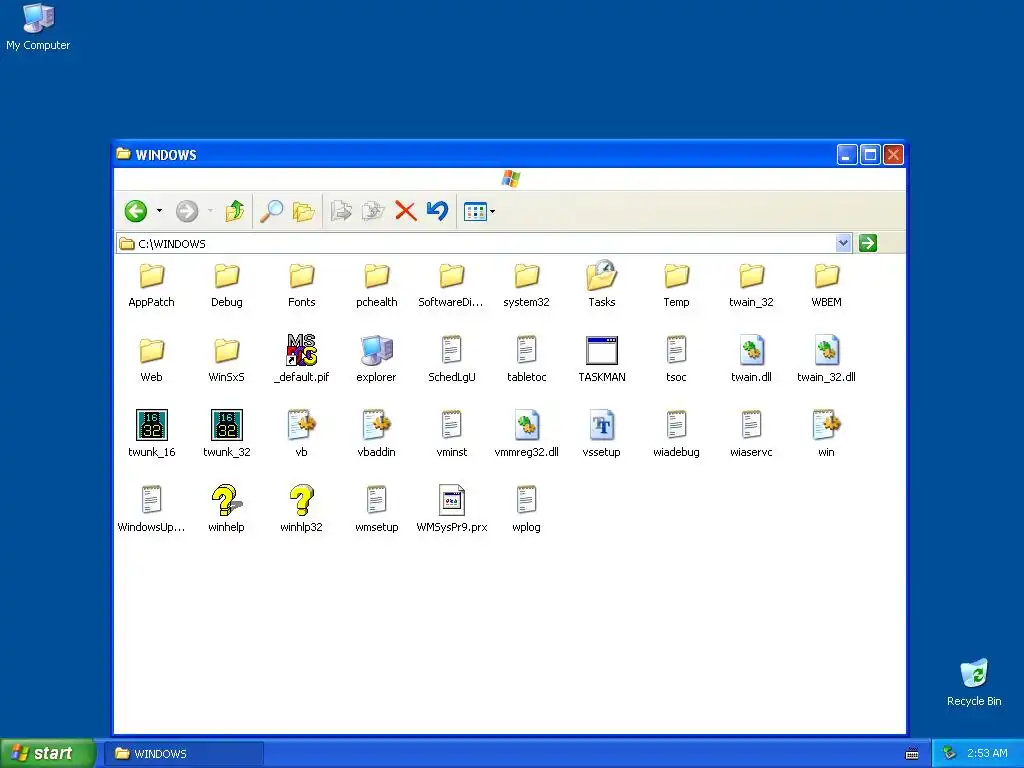Screen dimensions: 1024x768
Task: Select the vminst file
Action: coord(451,434)
